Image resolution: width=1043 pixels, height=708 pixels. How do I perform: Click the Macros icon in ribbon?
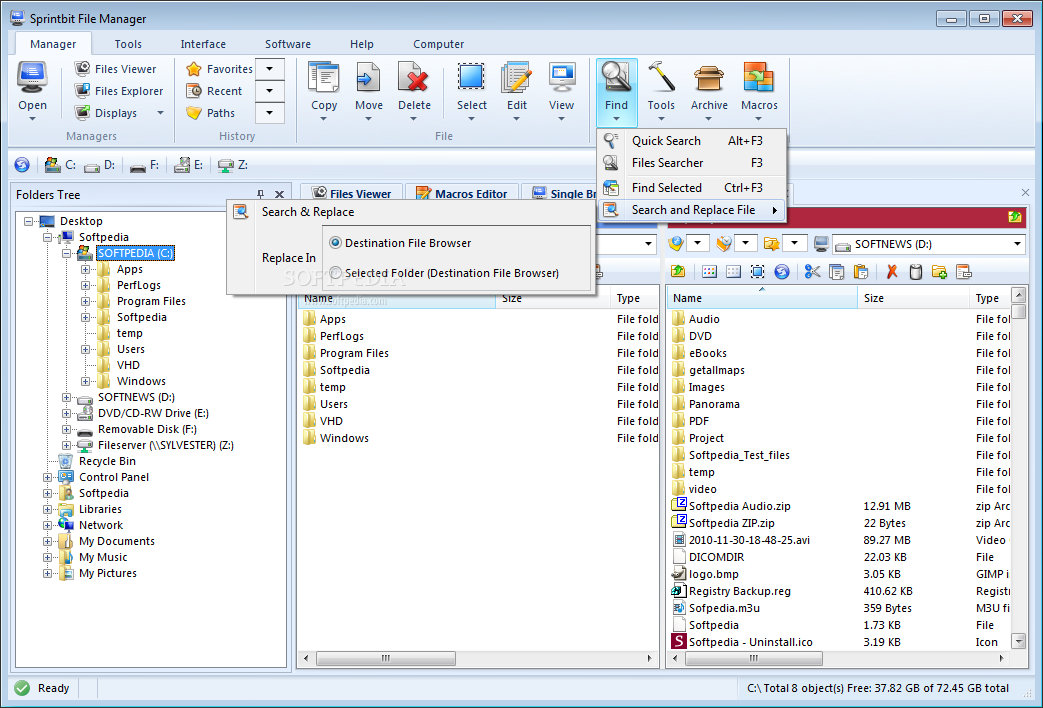pyautogui.click(x=759, y=79)
